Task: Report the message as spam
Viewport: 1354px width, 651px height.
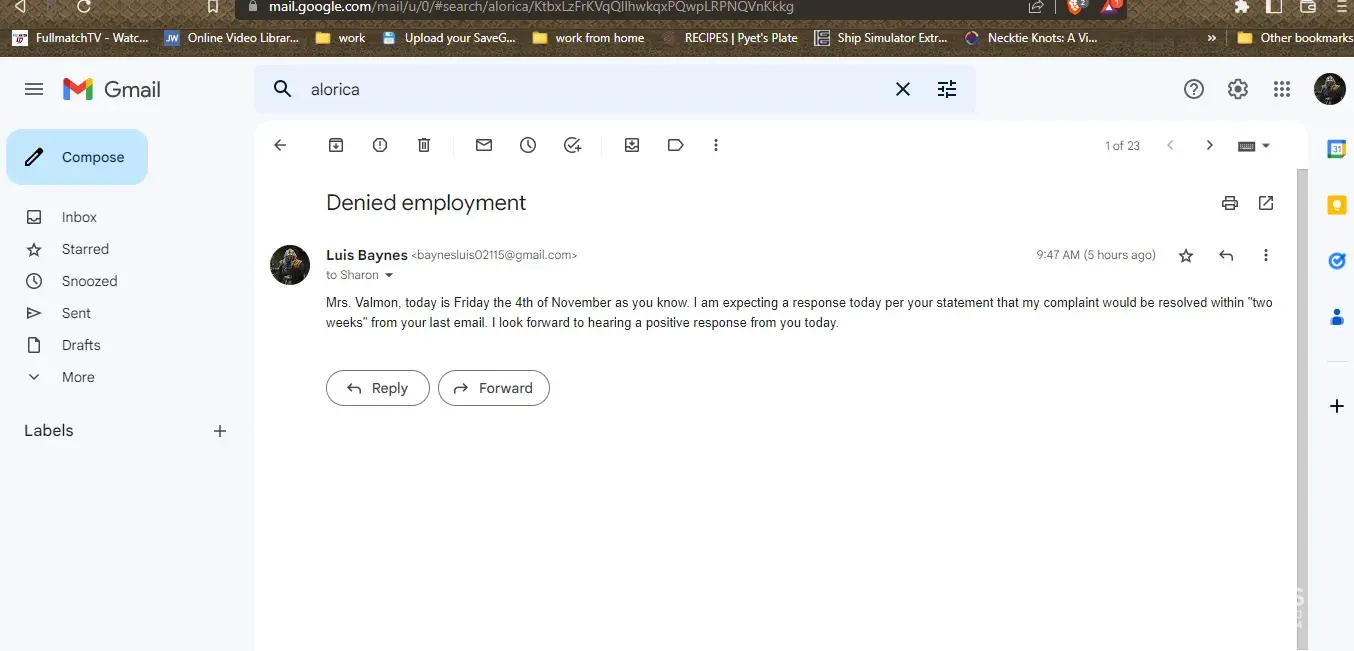Action: (x=380, y=145)
